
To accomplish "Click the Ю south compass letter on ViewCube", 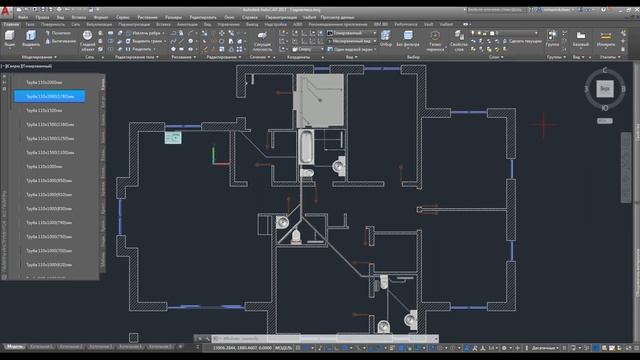I will tap(605, 108).
